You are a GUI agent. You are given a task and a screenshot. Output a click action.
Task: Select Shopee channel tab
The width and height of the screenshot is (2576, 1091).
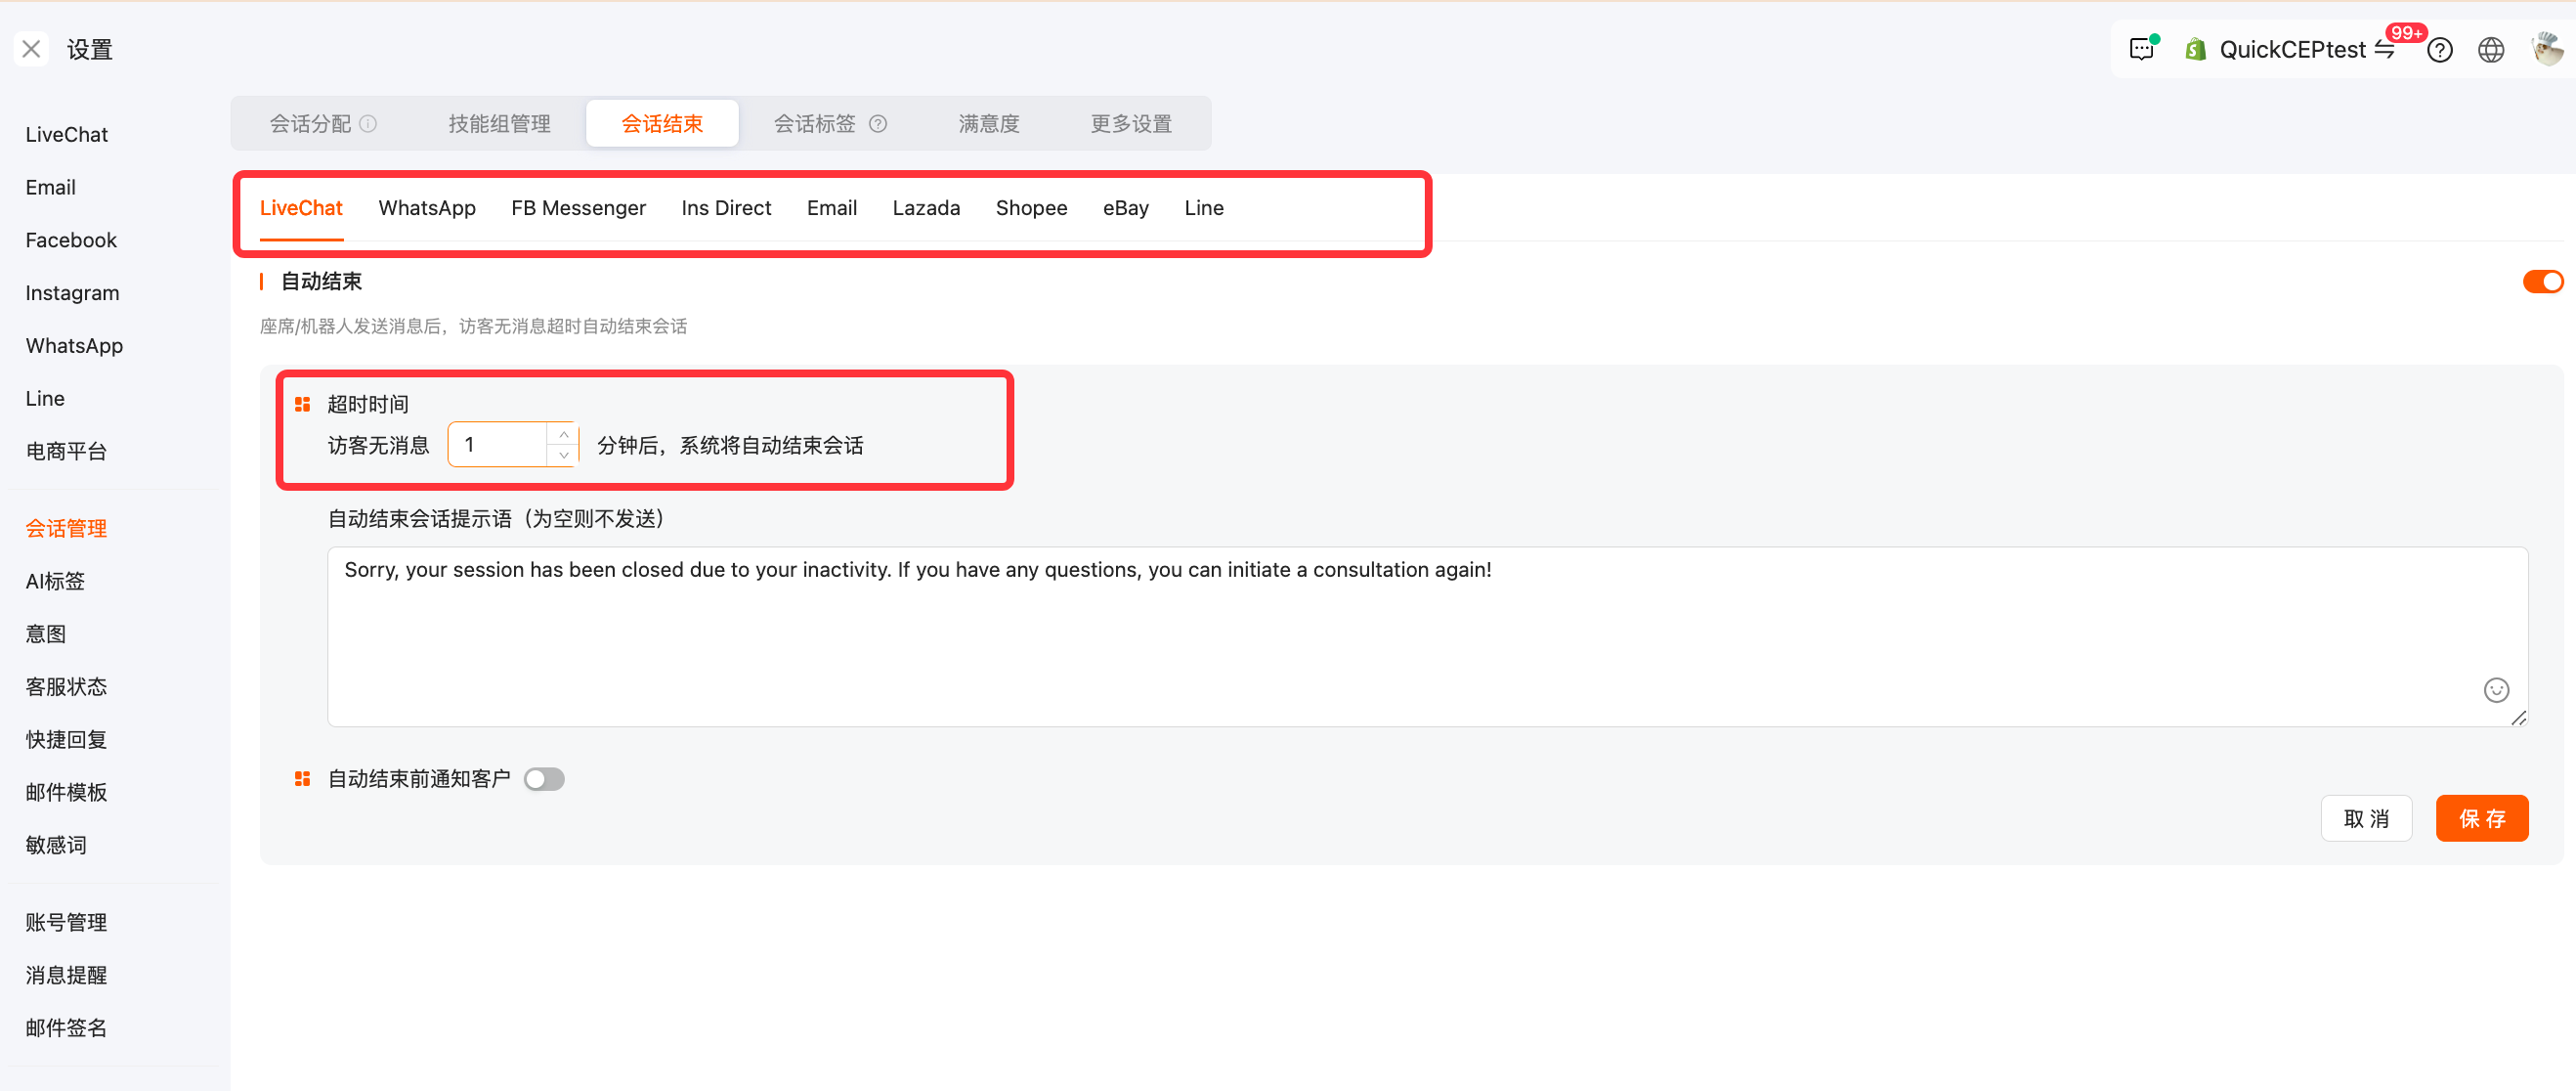click(x=1031, y=208)
